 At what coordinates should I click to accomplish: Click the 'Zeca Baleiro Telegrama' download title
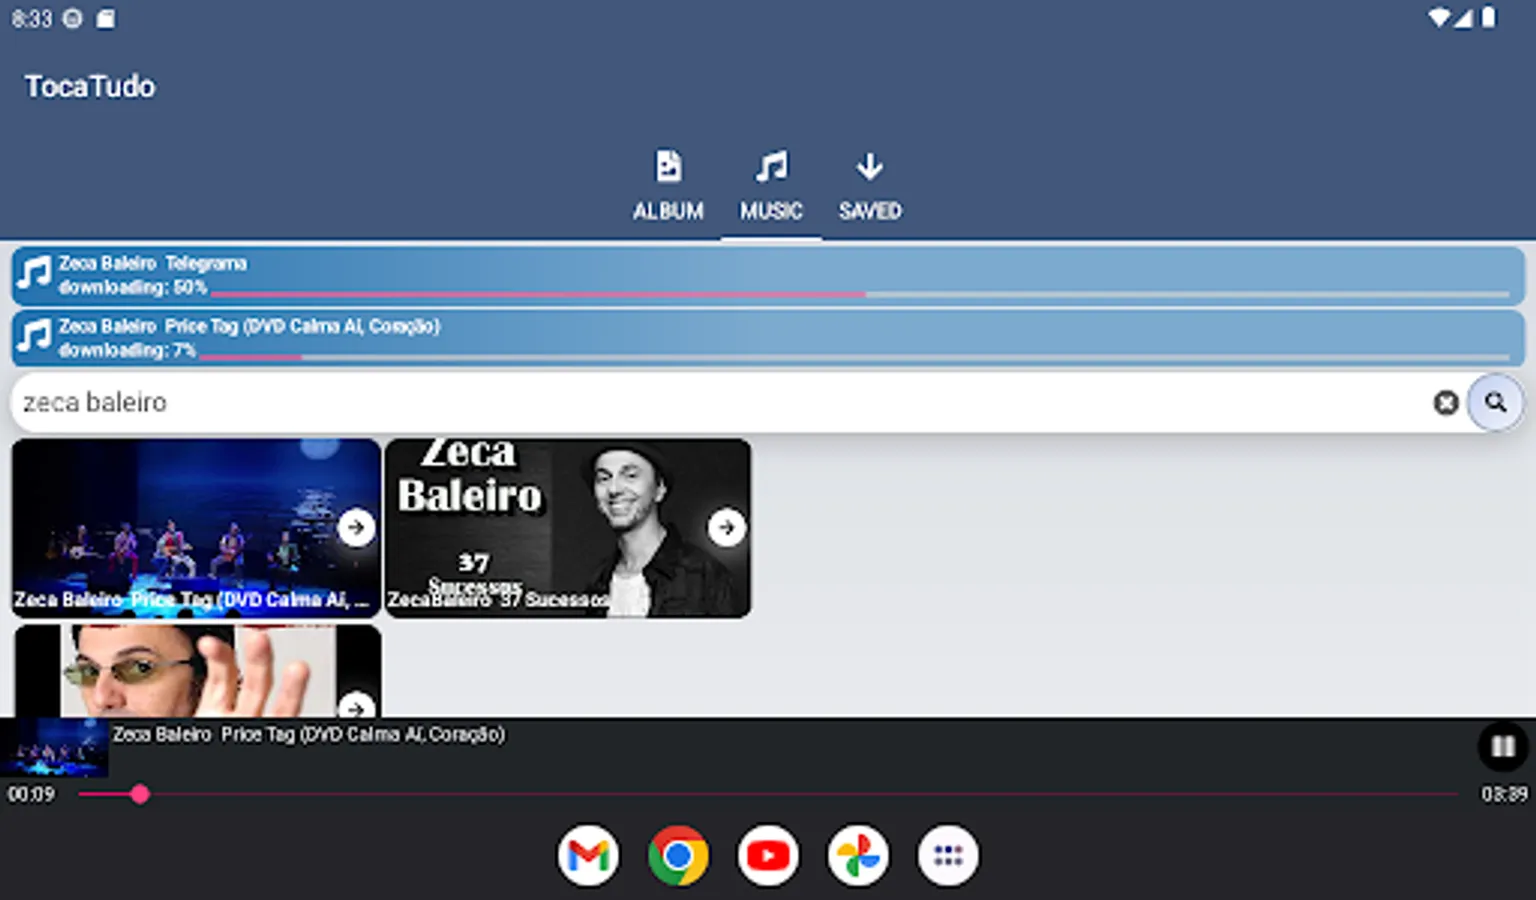pos(152,263)
